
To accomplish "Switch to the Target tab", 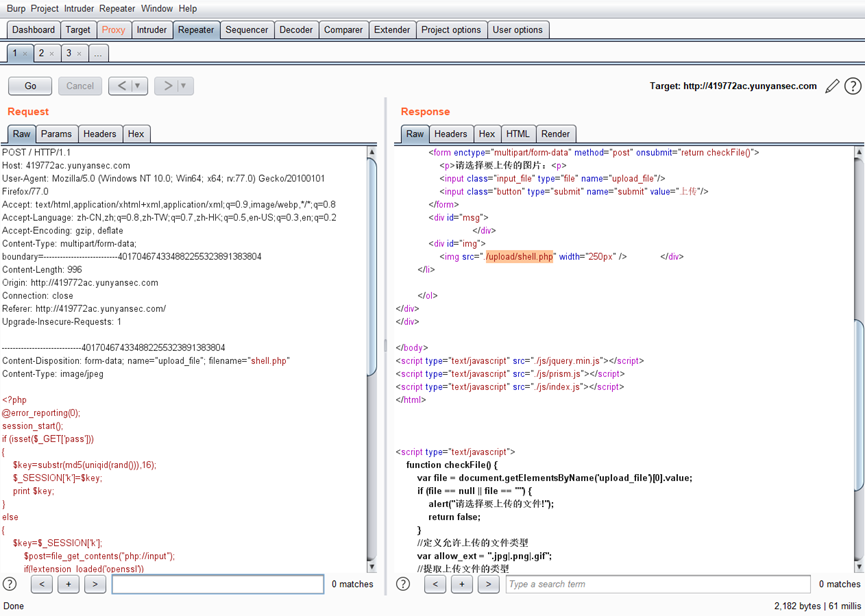I will click(78, 30).
